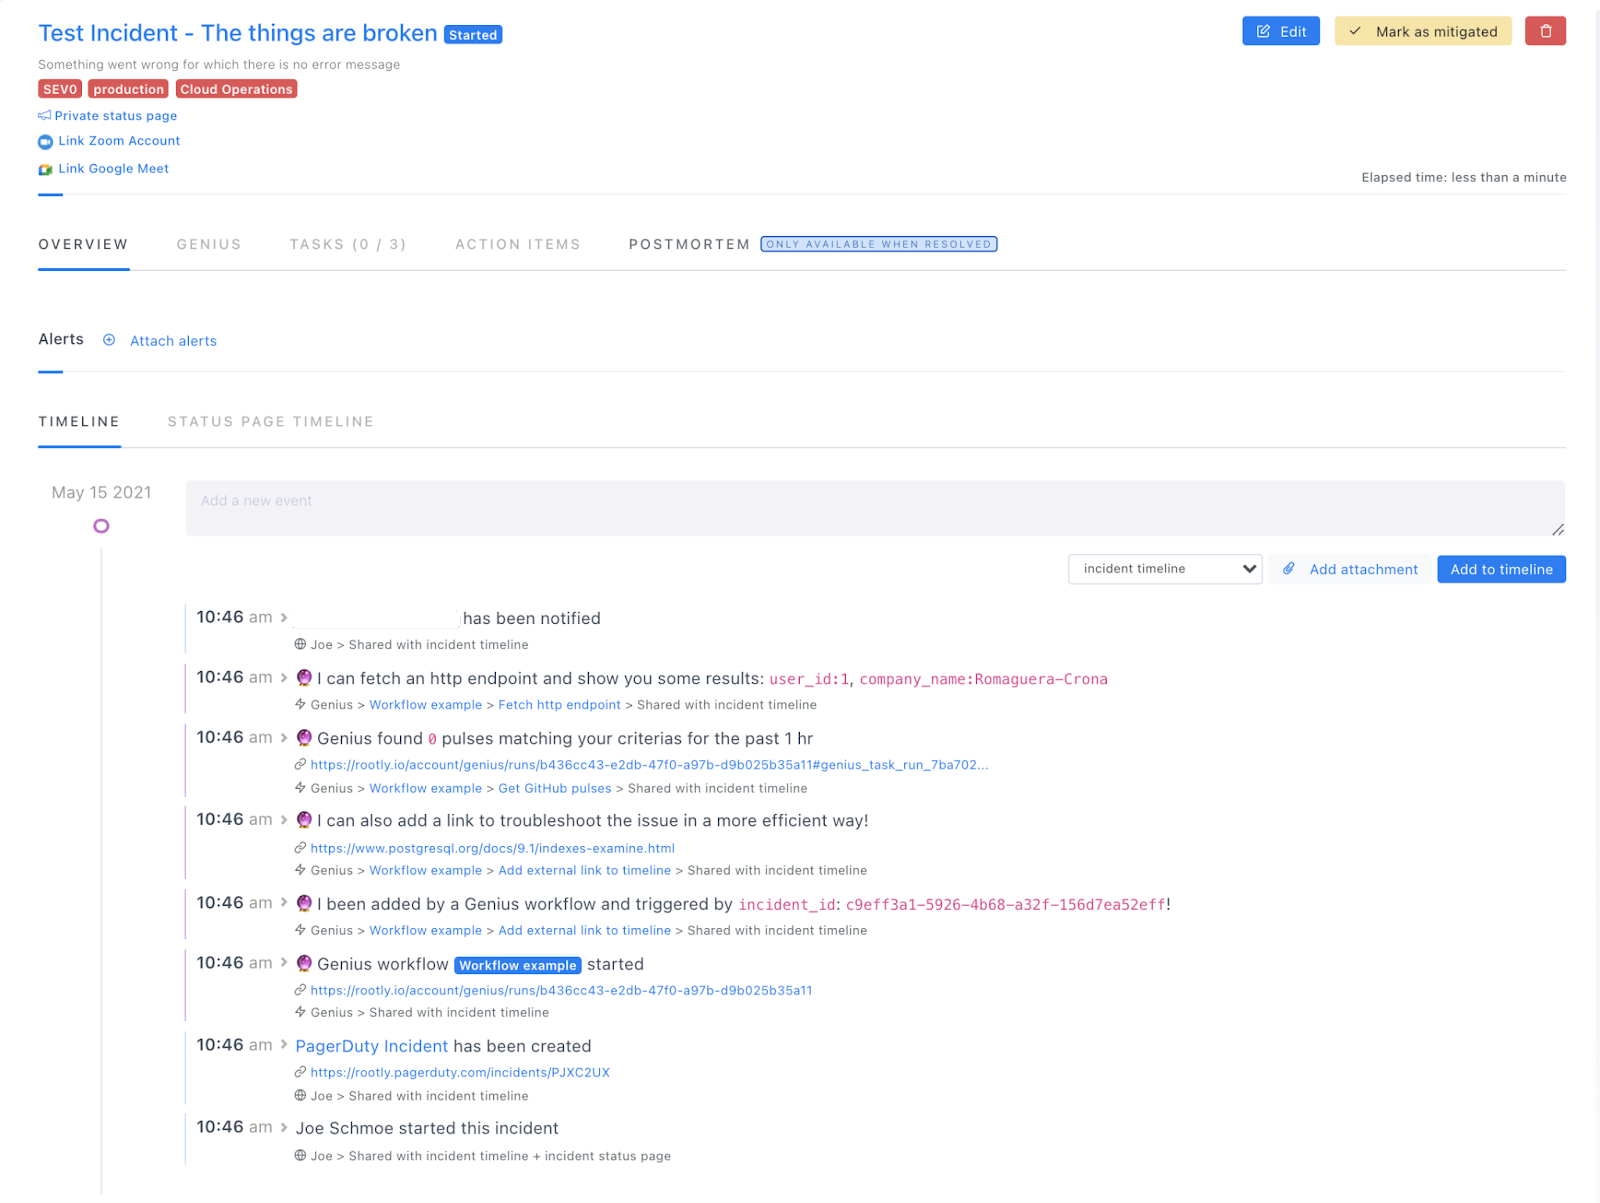The height and width of the screenshot is (1203, 1600).
Task: Expand the has been notified event chevron
Action: click(284, 618)
